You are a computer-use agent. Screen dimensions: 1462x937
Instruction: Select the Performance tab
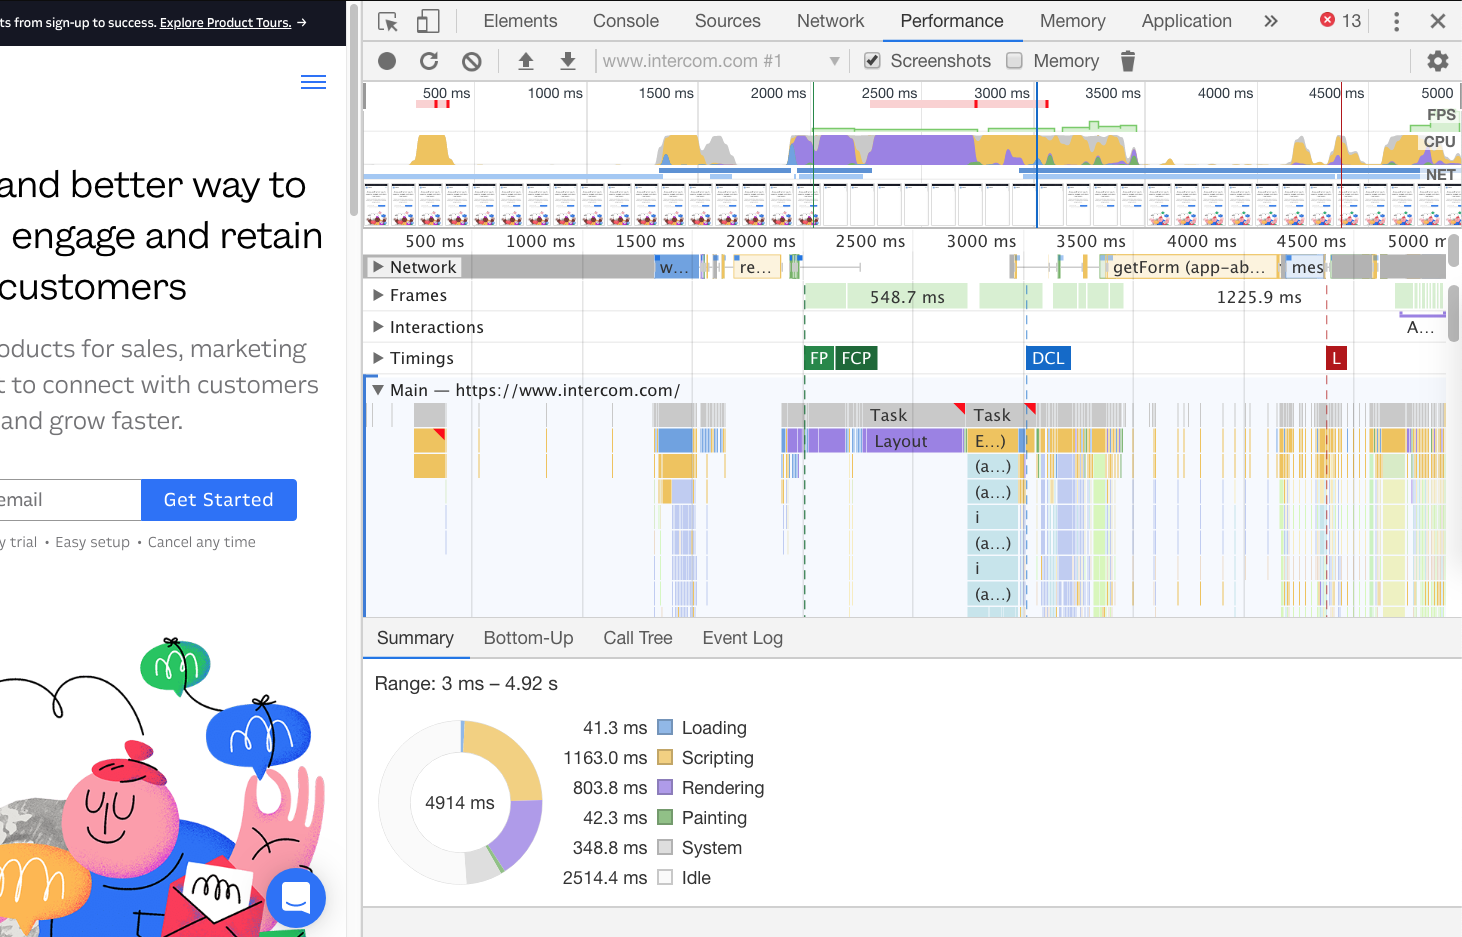952,21
